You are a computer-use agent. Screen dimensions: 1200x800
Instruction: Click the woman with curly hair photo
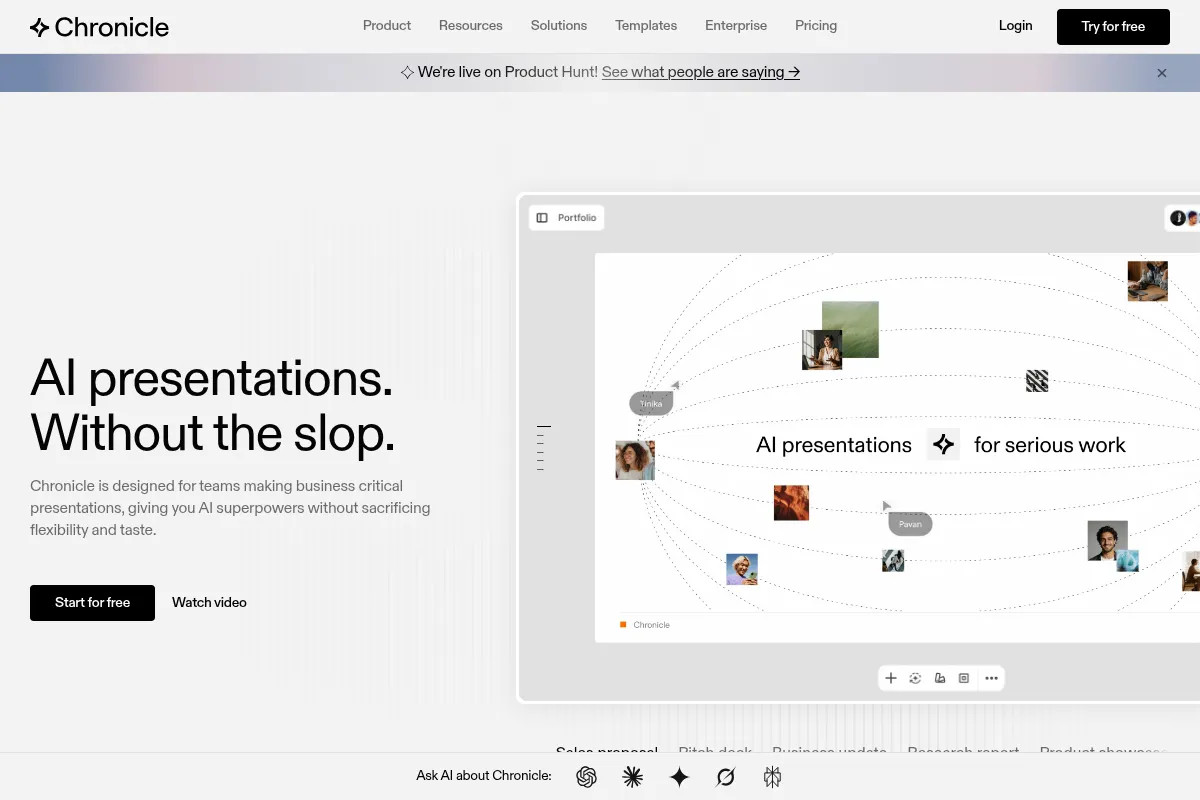[635, 460]
